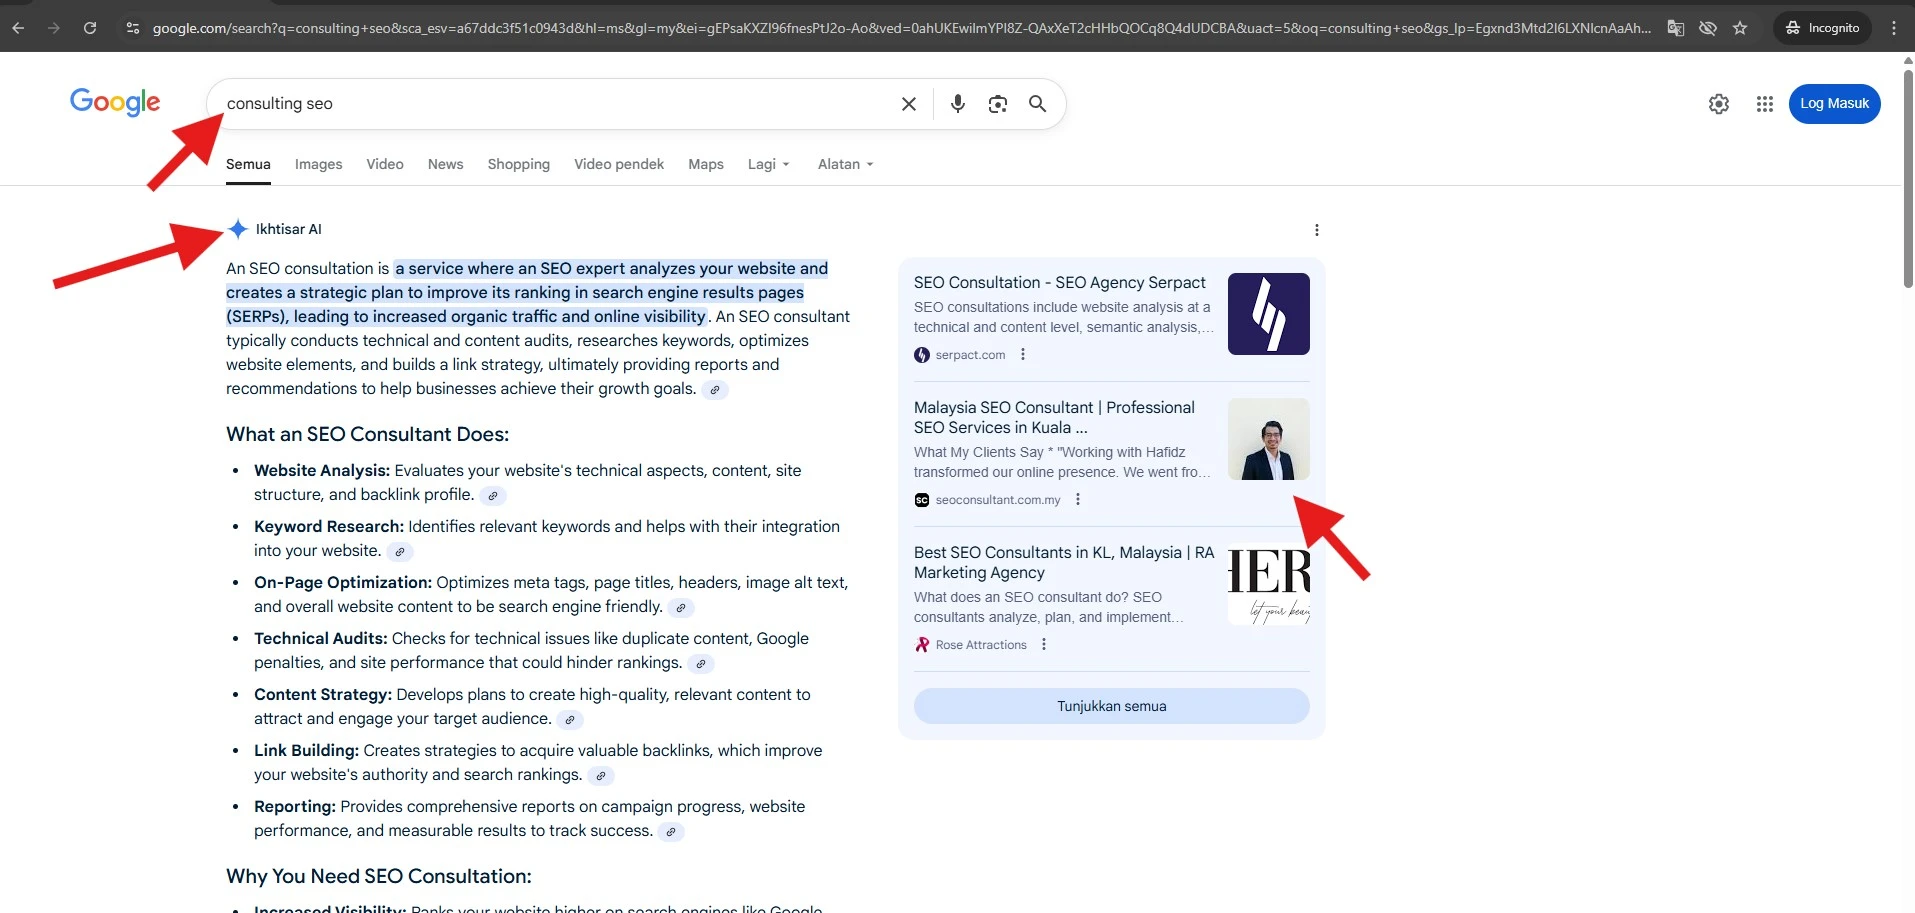Screen dimensions: 1915x913
Task: Click the Tunjukkan semua button
Action: coord(1110,705)
